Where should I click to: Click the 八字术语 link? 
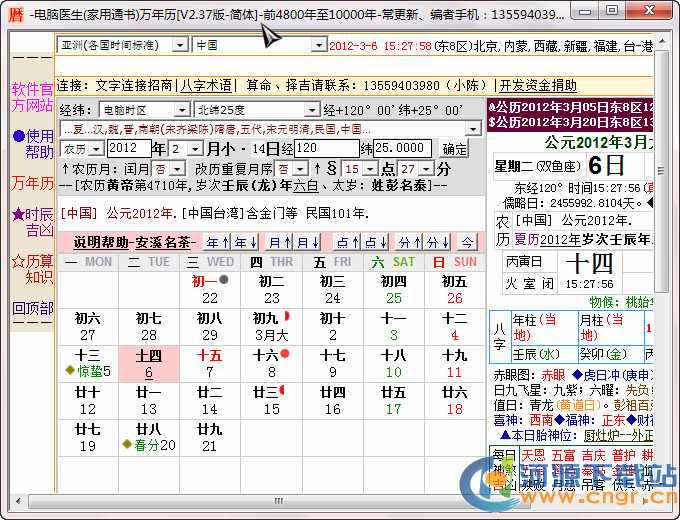[206, 85]
